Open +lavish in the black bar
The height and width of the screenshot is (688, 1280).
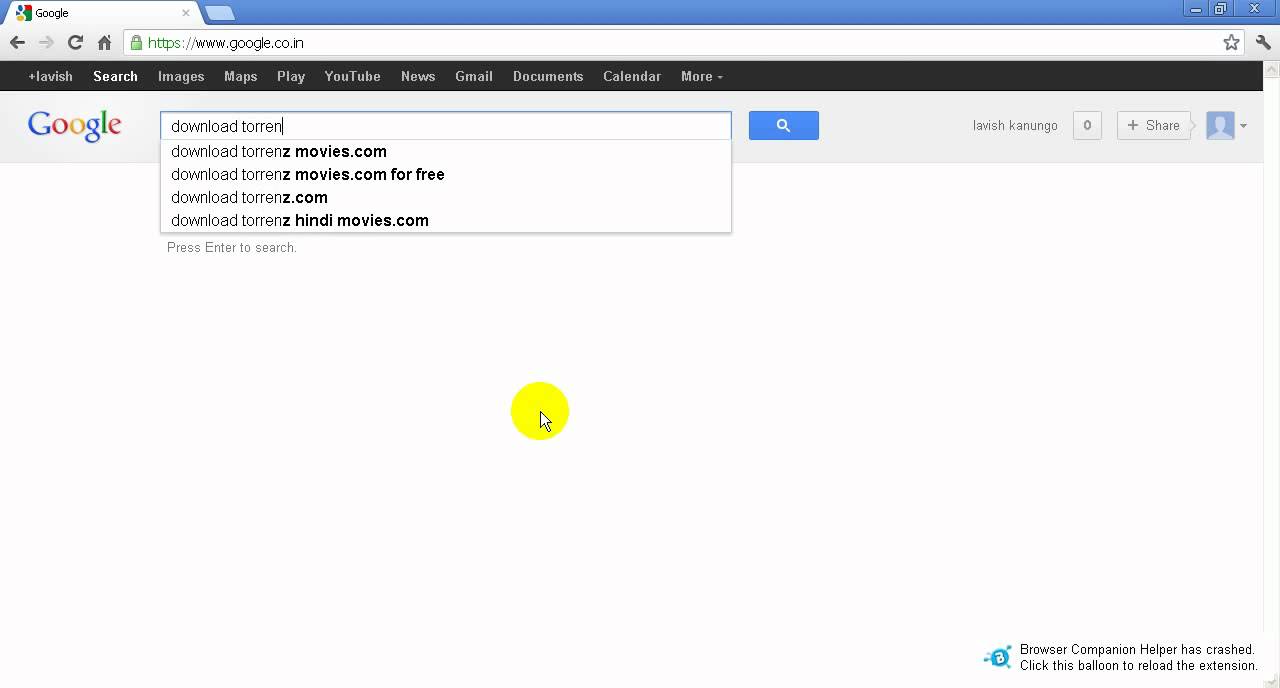(x=51, y=76)
